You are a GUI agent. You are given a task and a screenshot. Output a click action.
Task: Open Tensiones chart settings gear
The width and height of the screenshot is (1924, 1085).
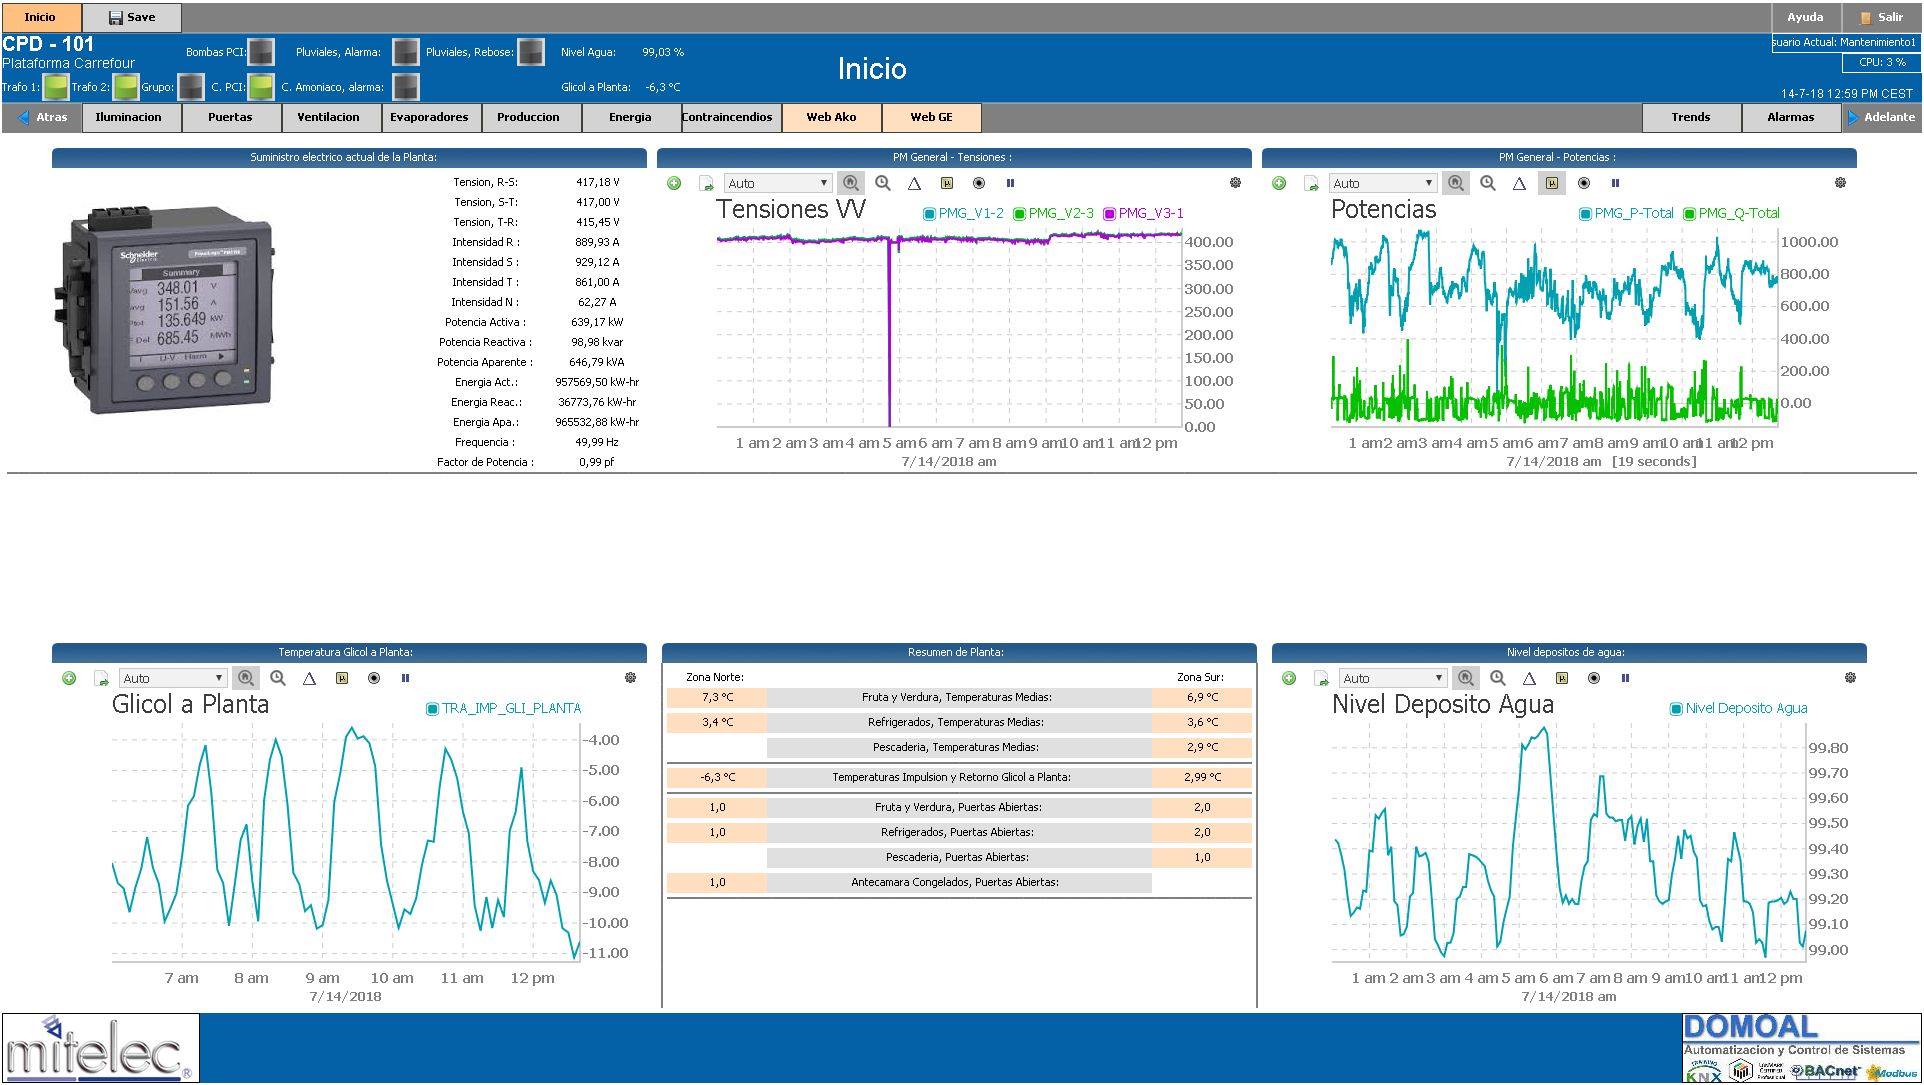pos(1235,183)
